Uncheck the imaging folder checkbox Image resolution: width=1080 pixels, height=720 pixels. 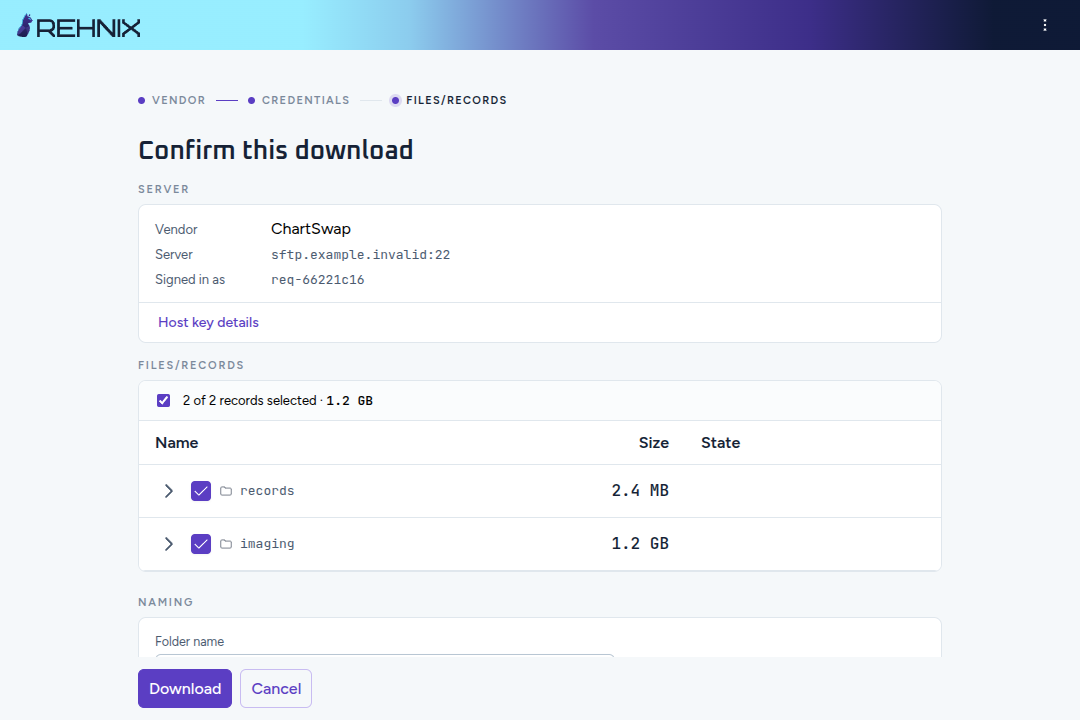pos(200,544)
